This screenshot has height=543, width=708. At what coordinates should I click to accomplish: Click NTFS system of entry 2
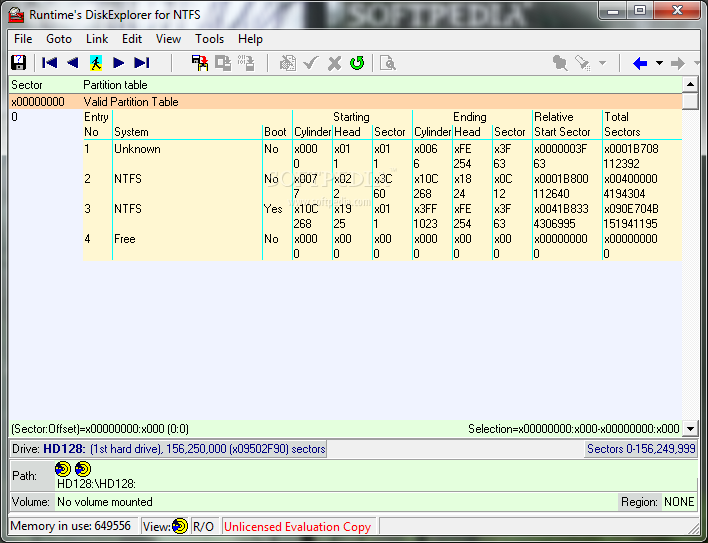point(128,179)
